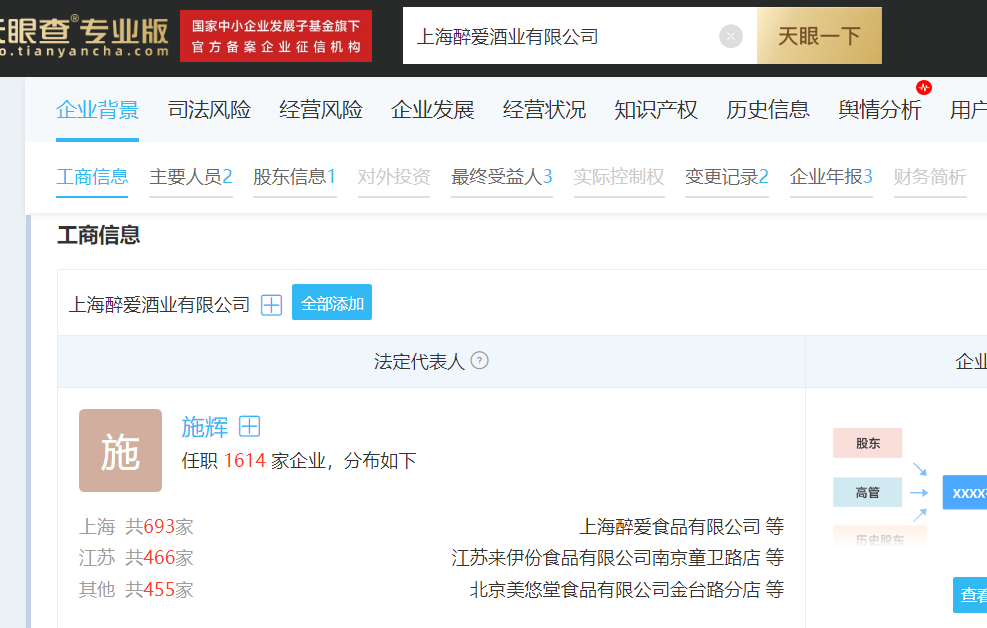Screen dimensions: 987x628
Task: Click the blue xxxx box in the diagram
Action: pyautogui.click(x=964, y=493)
